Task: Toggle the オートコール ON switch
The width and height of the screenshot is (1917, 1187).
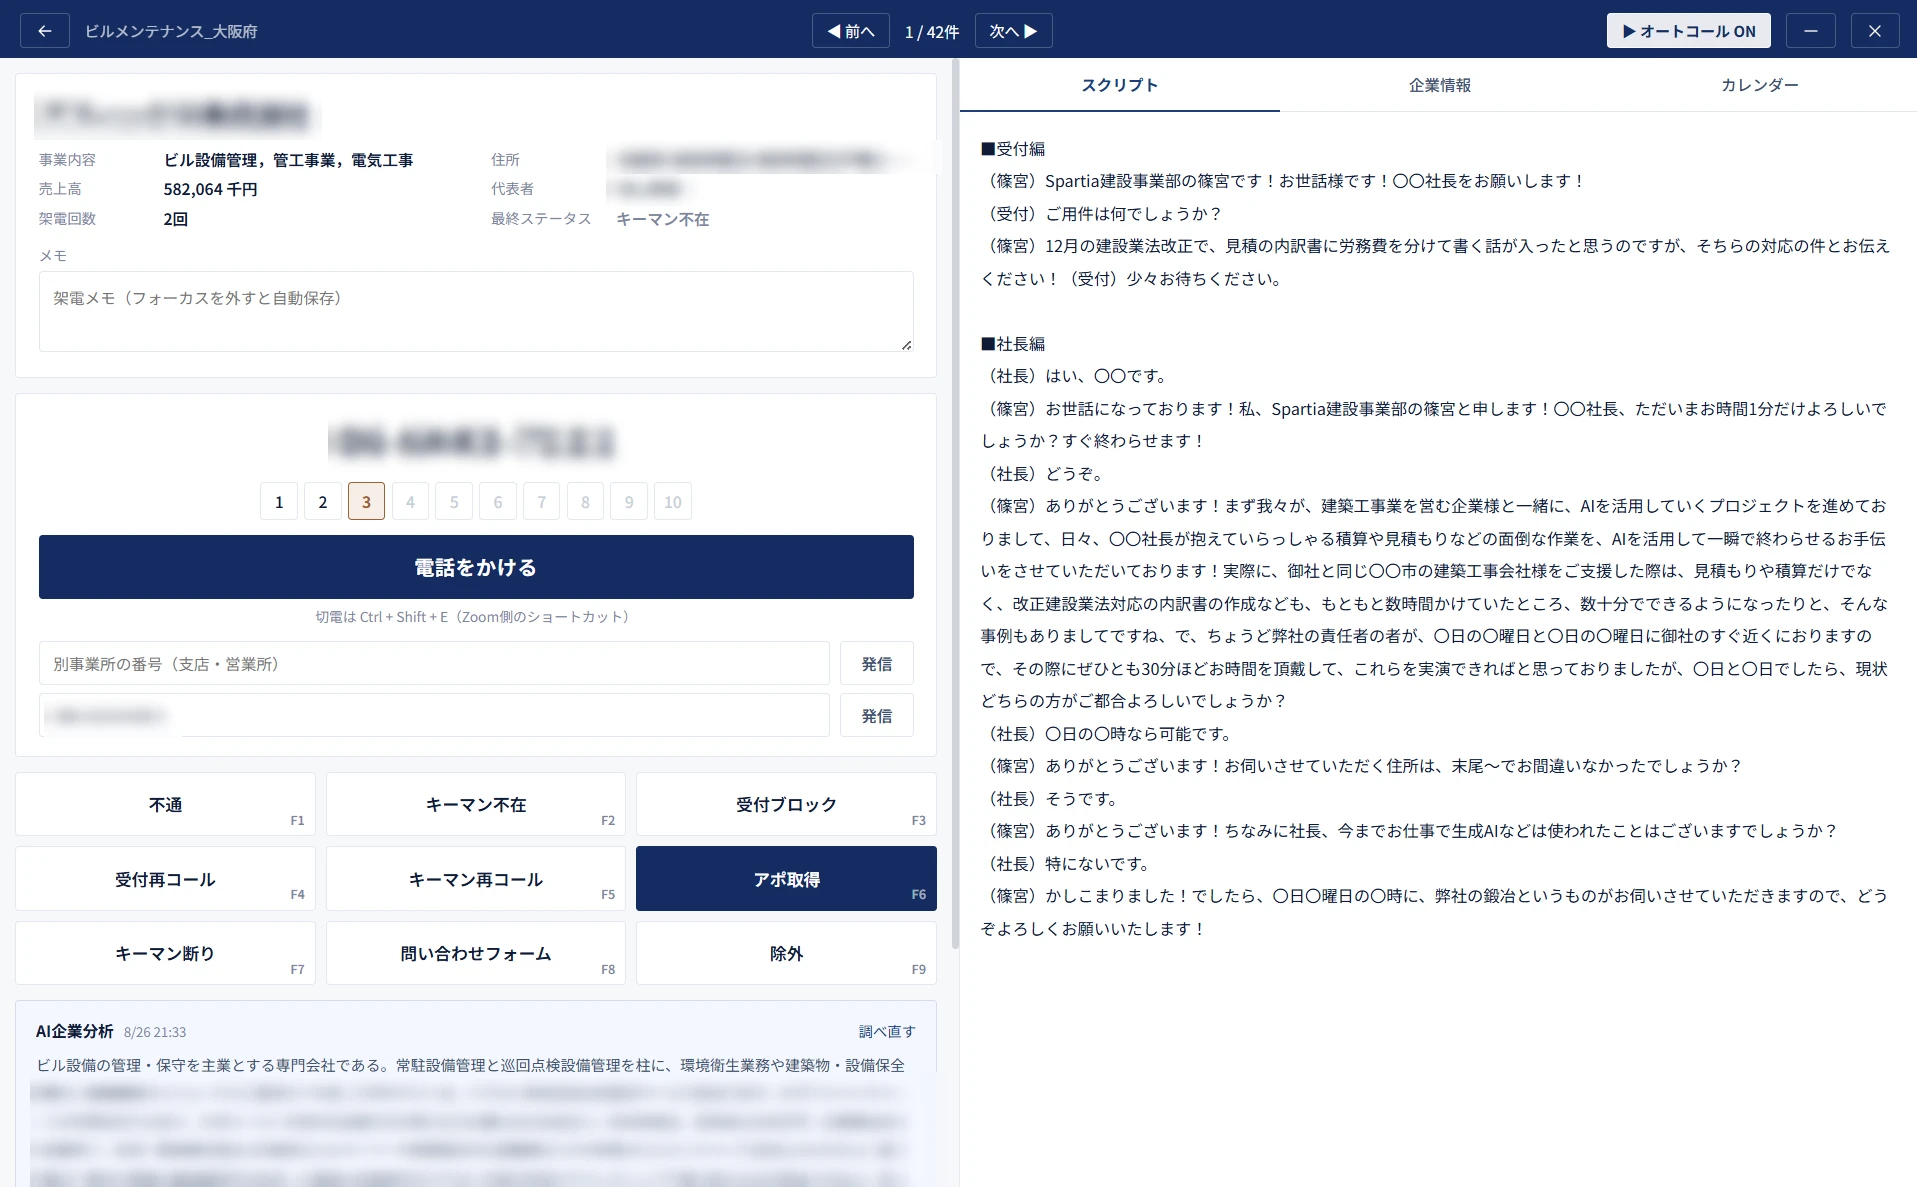Action: tap(1688, 31)
